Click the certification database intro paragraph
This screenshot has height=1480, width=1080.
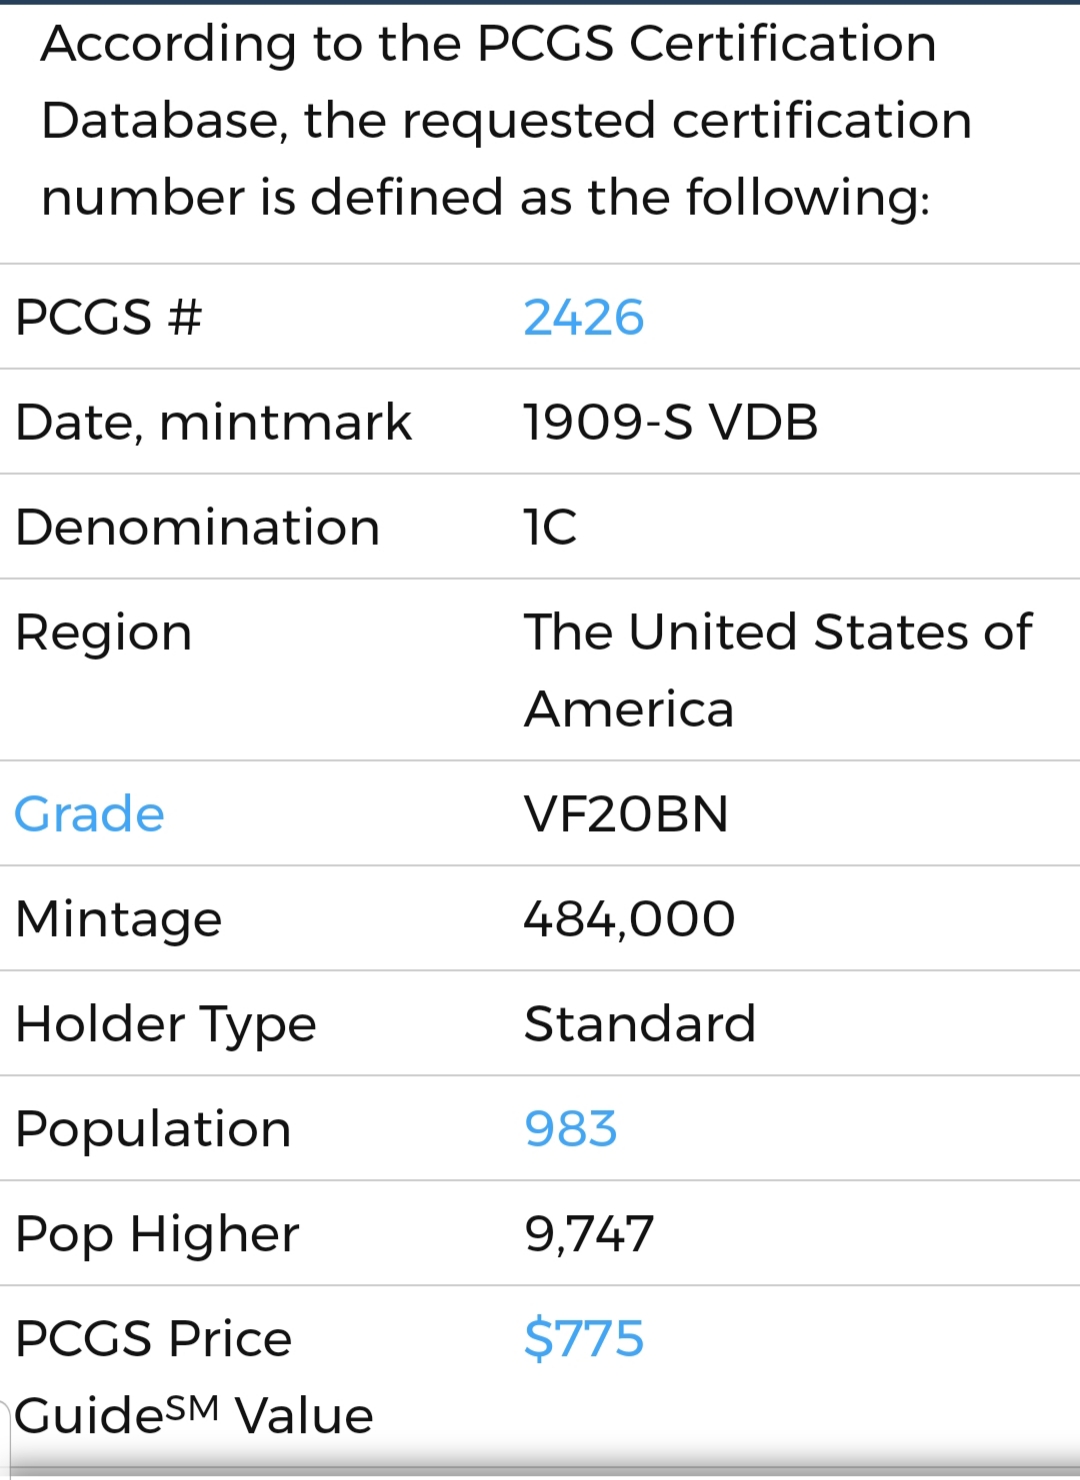click(507, 120)
